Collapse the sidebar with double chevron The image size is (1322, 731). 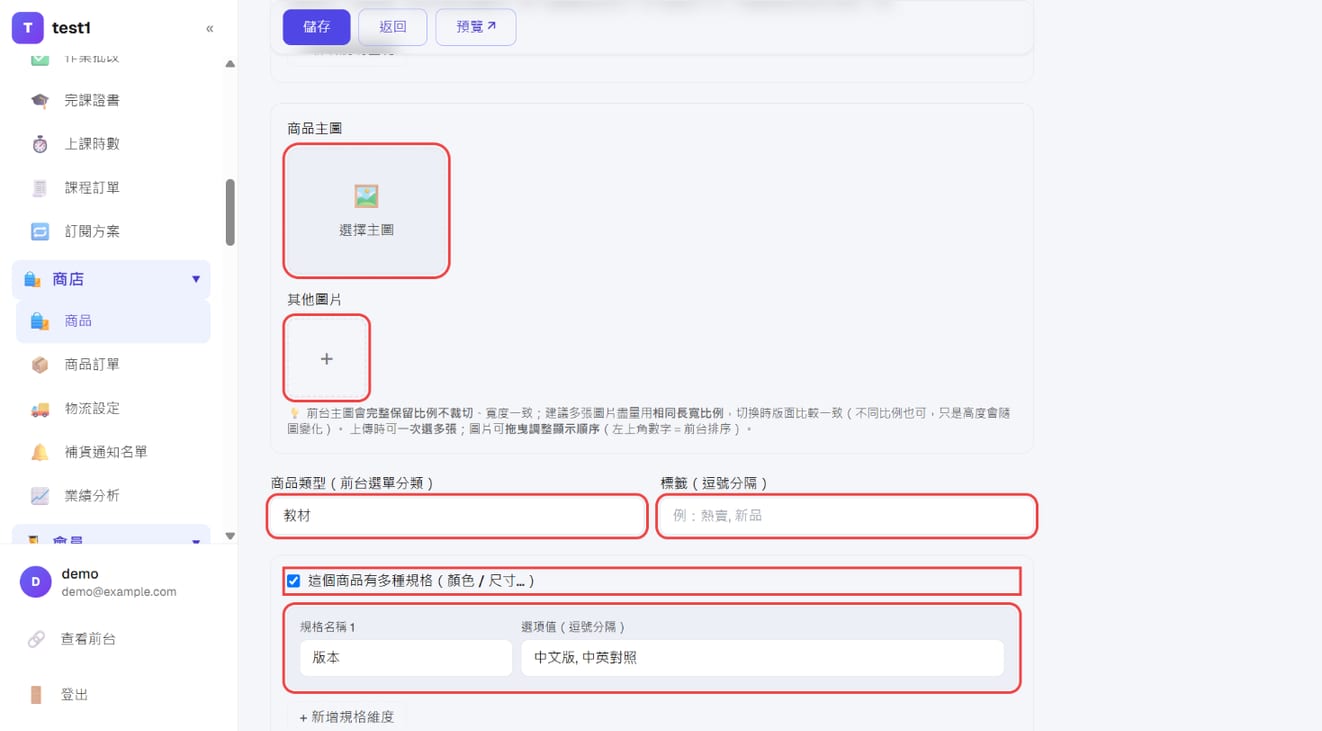pos(209,28)
